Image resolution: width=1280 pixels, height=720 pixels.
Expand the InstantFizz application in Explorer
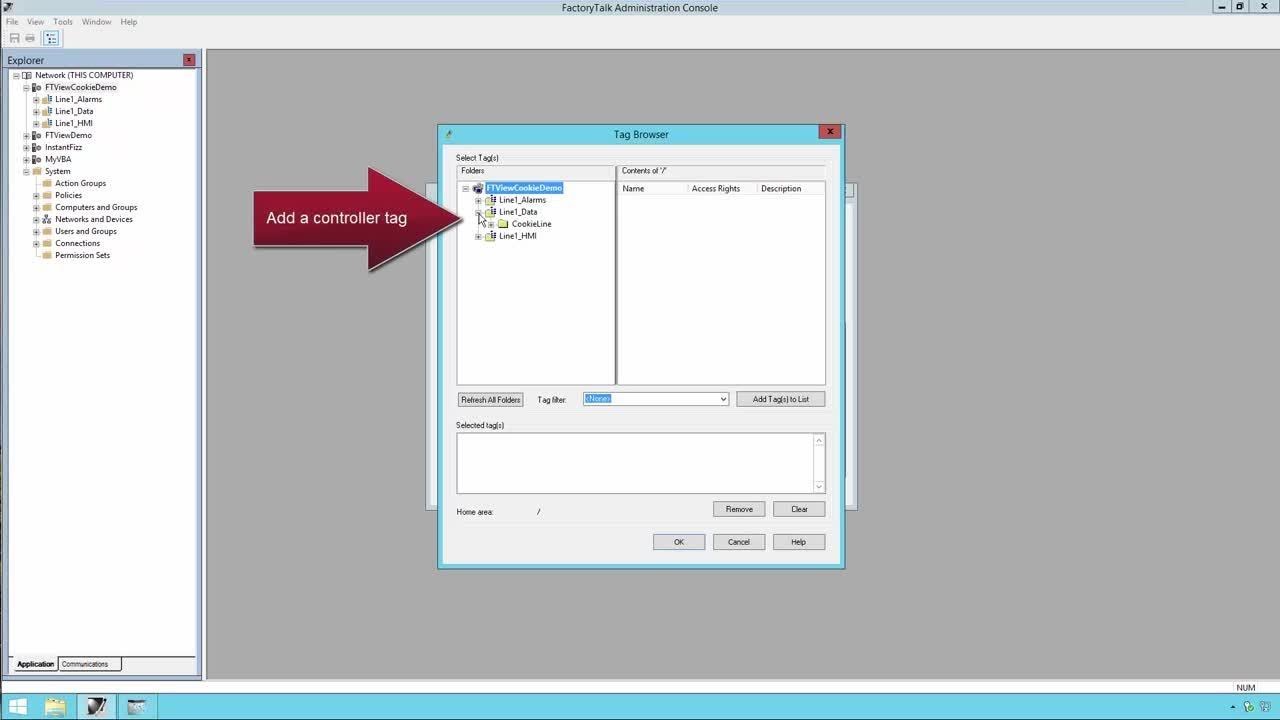[x=26, y=147]
